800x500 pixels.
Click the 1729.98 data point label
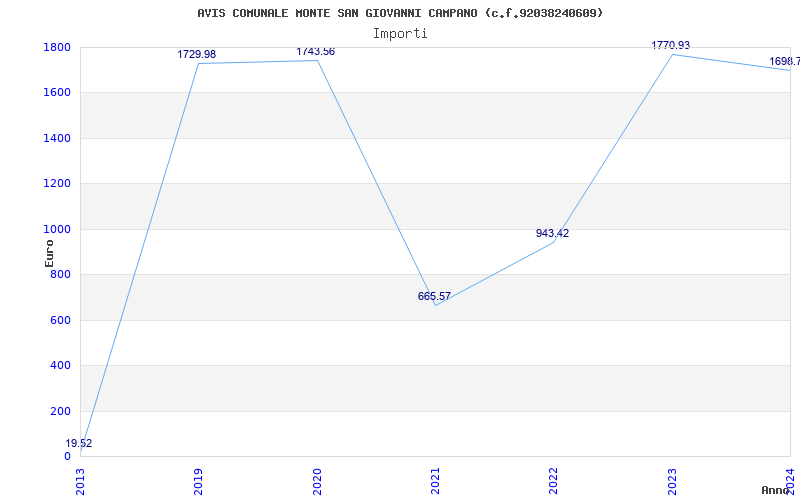pyautogui.click(x=196, y=54)
